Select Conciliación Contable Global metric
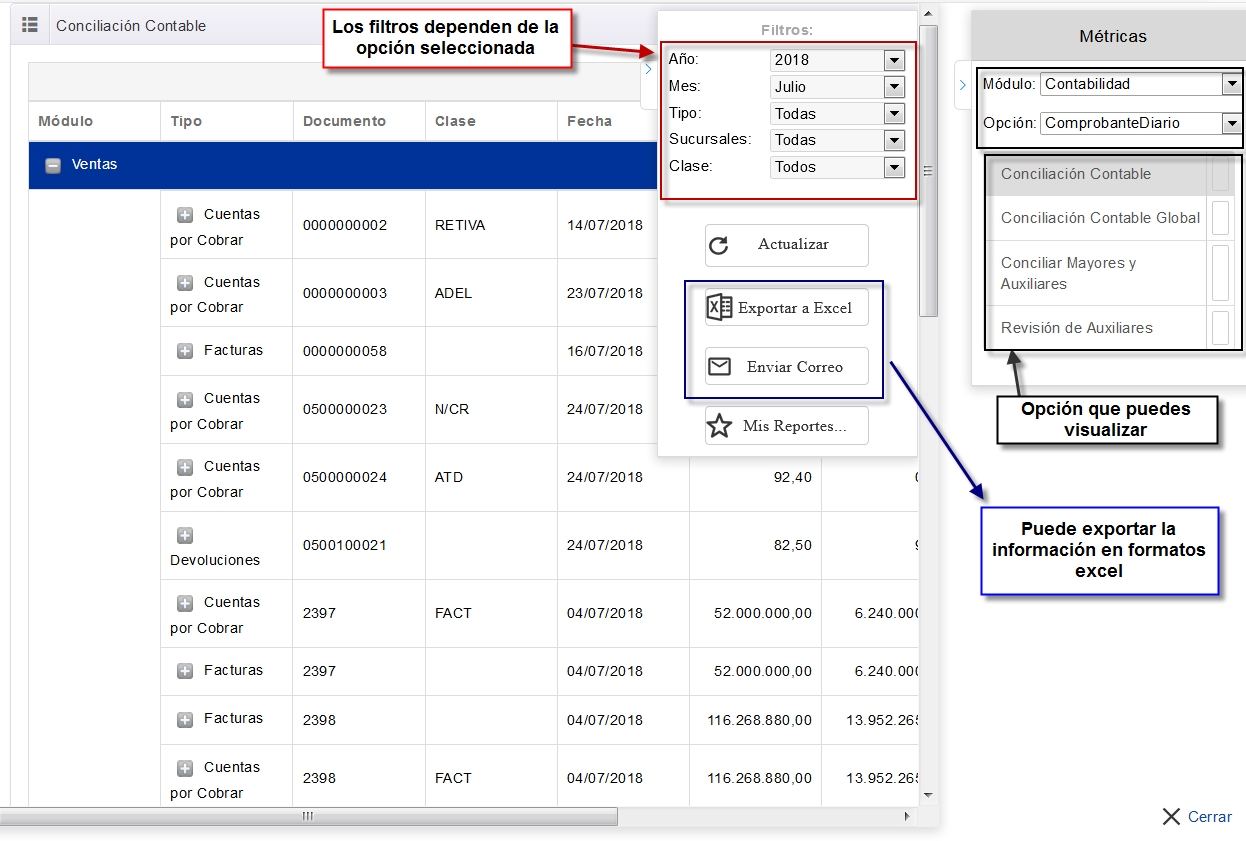1246x841 pixels. (1100, 218)
